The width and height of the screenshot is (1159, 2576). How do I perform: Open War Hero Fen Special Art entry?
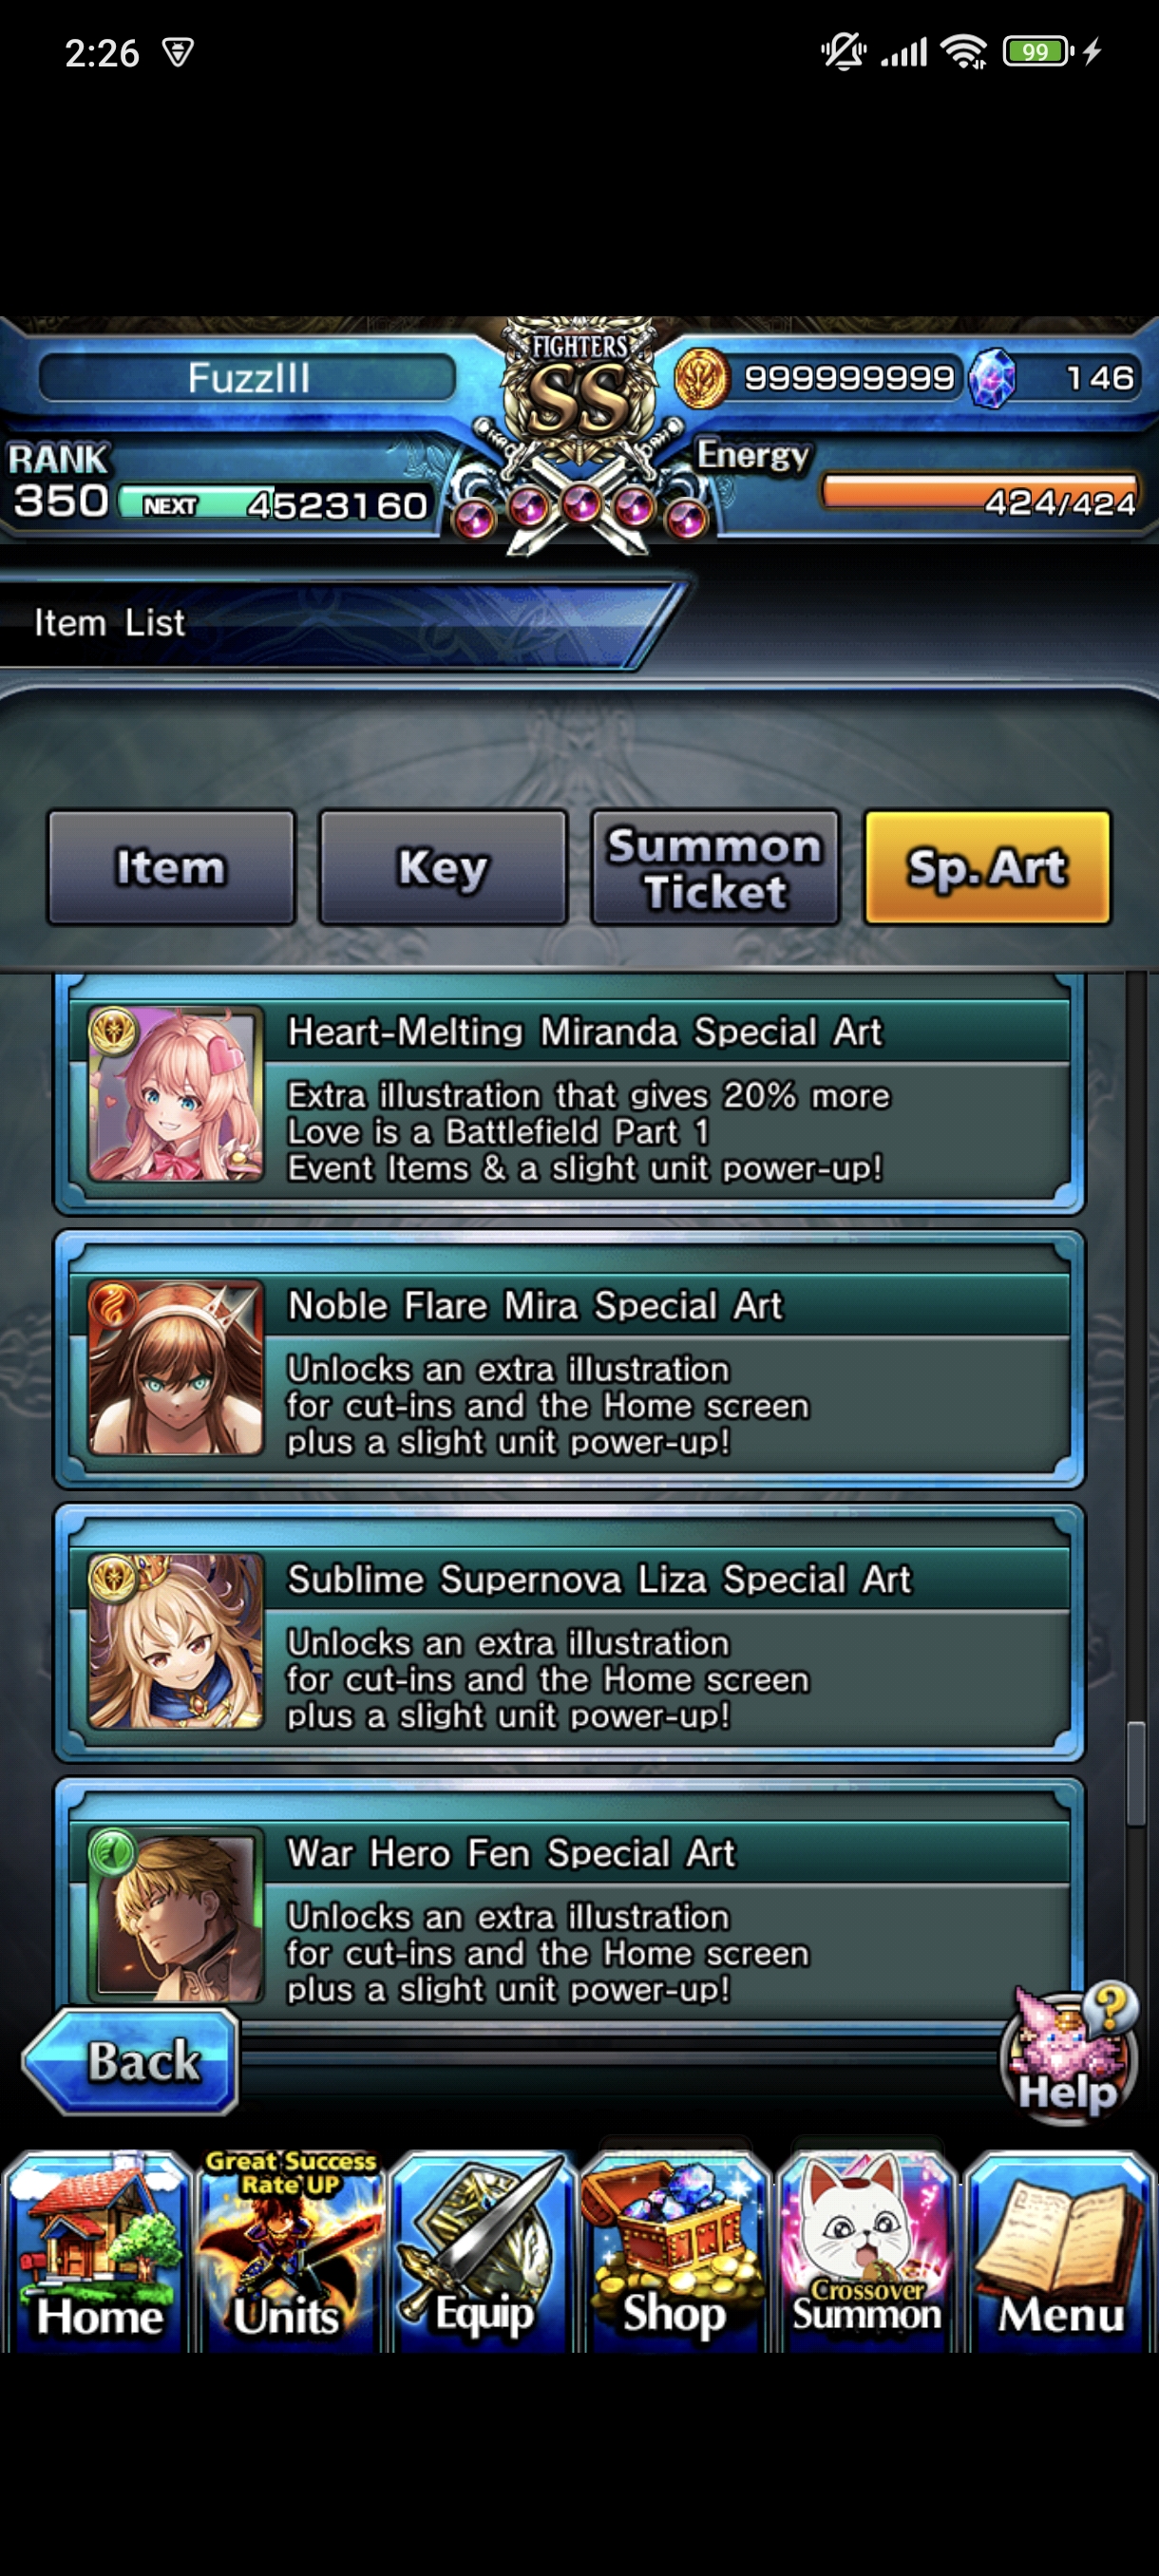(569, 1905)
